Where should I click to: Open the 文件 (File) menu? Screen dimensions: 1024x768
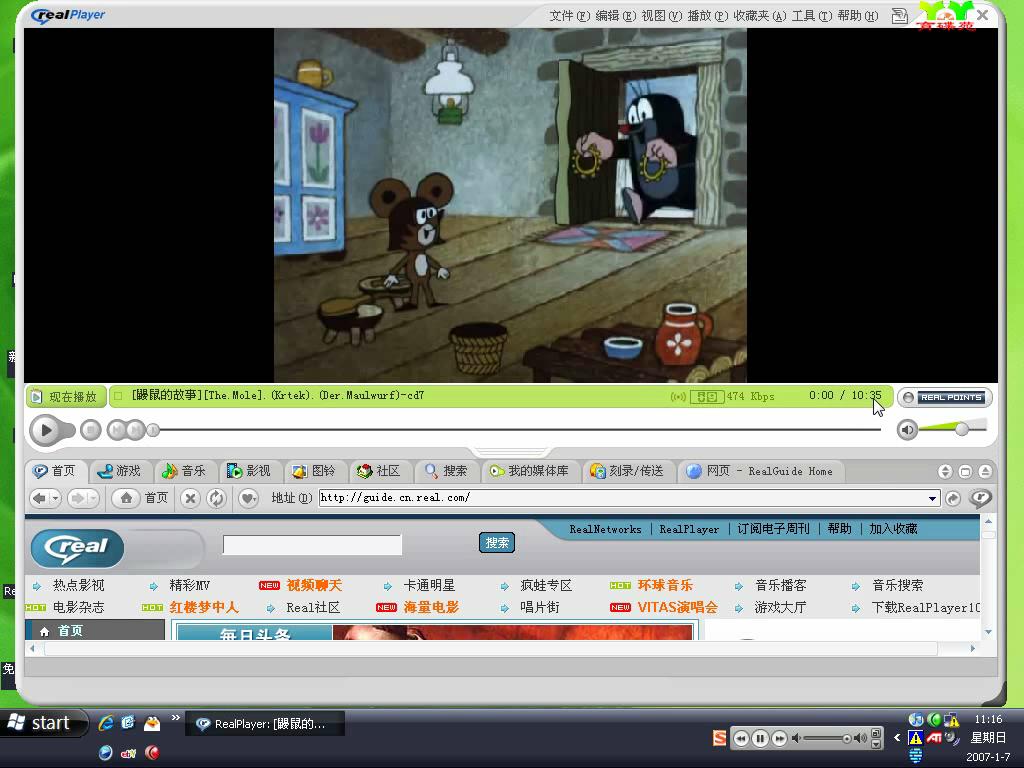point(569,16)
